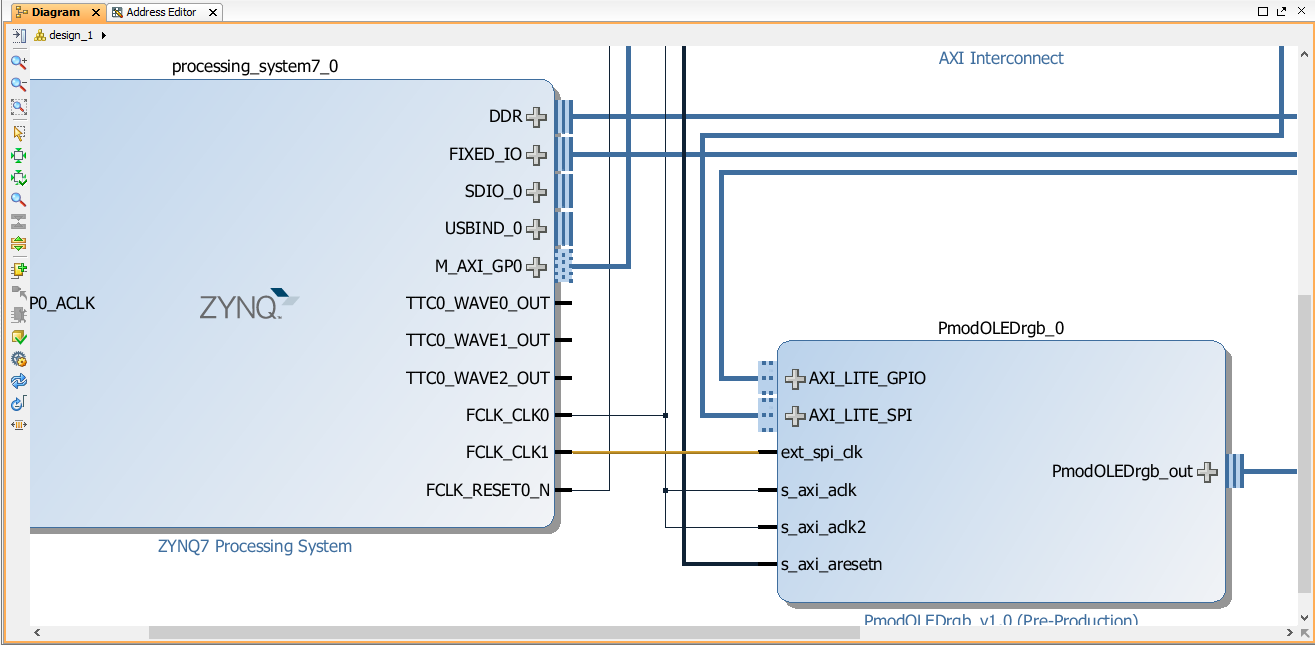The height and width of the screenshot is (645, 1315).
Task: Click the horizontal scrollbar left arrow
Action: tap(37, 632)
